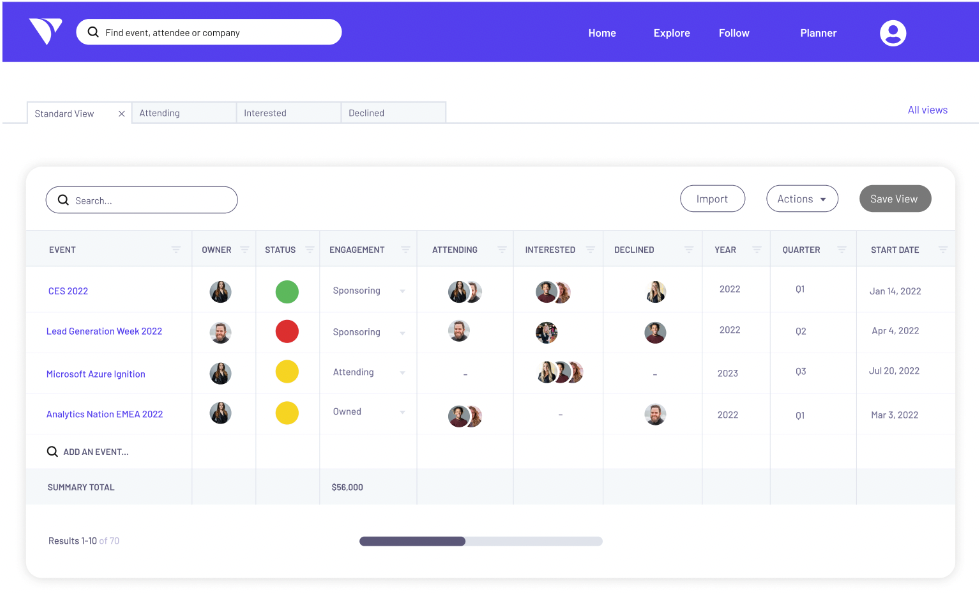The height and width of the screenshot is (593, 979).
Task: Switch to the Interested tab
Action: [288, 113]
